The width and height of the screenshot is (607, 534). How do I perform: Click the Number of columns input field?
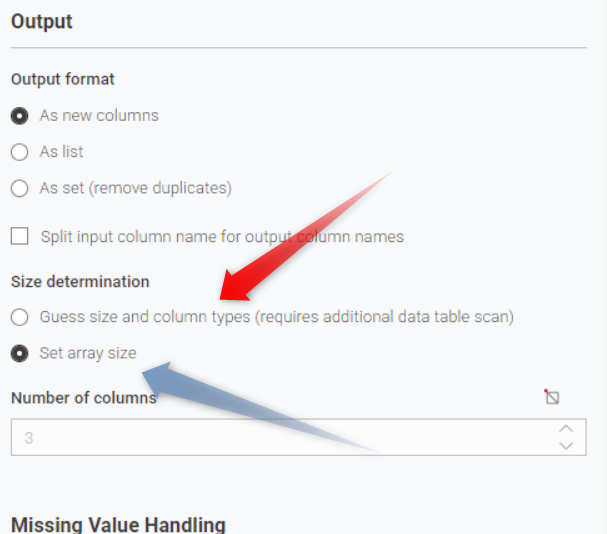coord(280,437)
